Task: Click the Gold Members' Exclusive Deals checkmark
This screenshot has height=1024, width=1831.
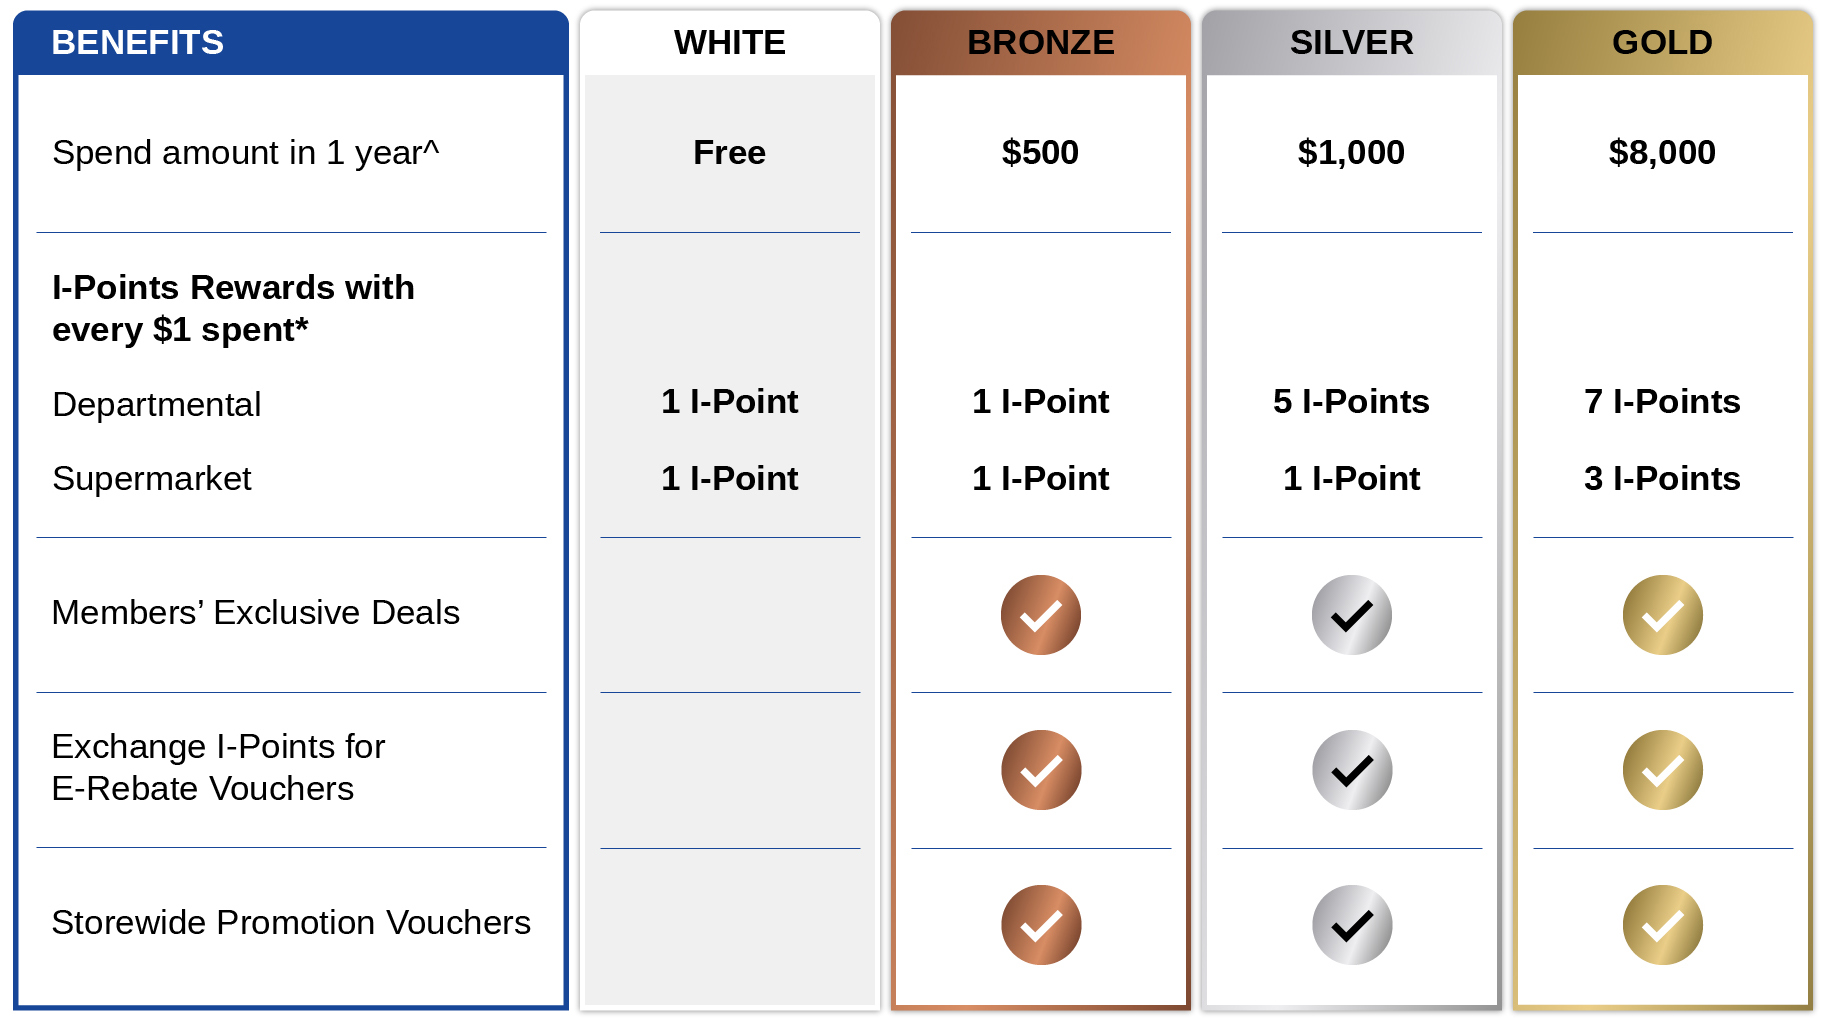Action: pos(1662,615)
